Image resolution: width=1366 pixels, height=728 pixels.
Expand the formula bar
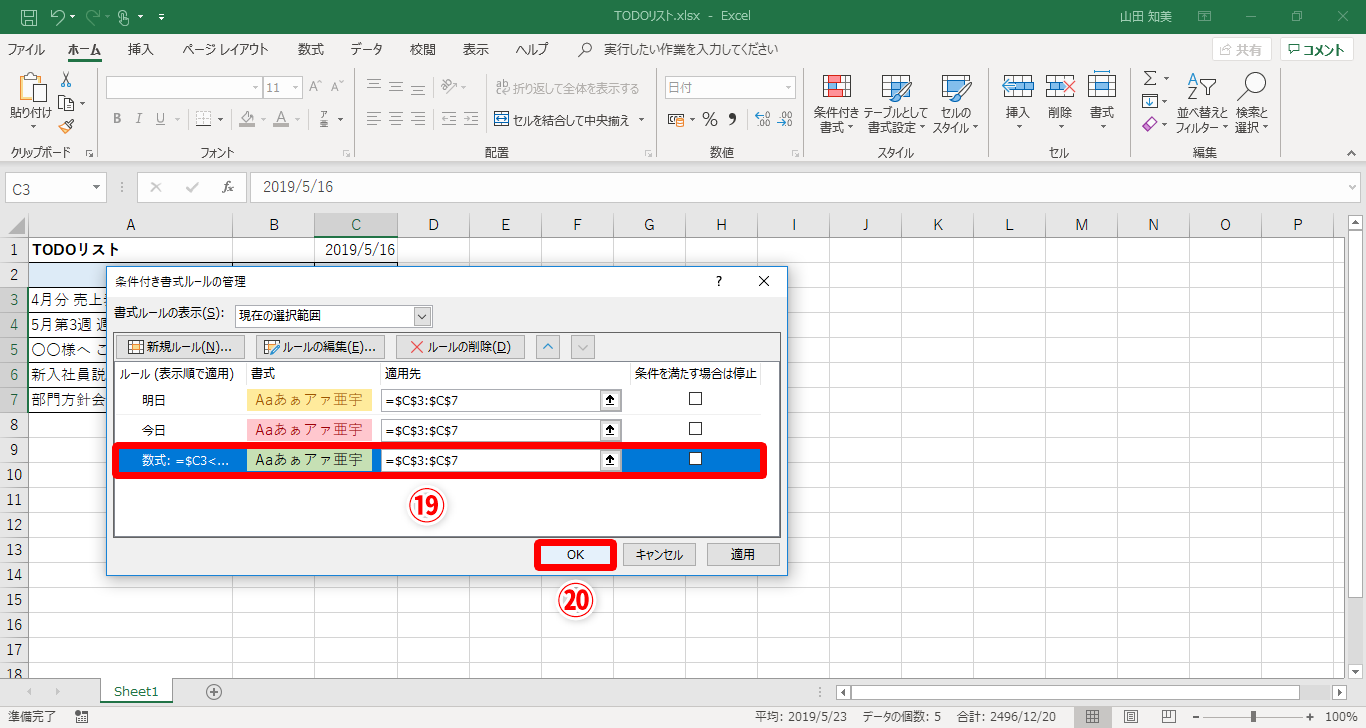click(x=1353, y=187)
